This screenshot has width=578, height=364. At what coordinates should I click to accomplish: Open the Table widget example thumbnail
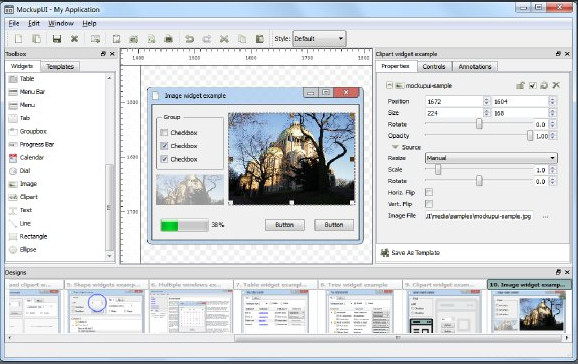(275, 308)
